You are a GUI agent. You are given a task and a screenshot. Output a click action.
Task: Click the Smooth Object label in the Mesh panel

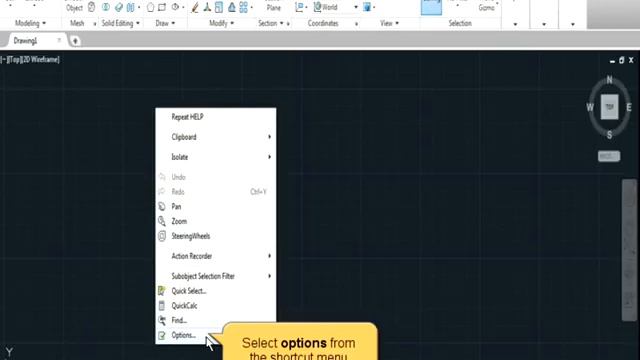(x=74, y=7)
